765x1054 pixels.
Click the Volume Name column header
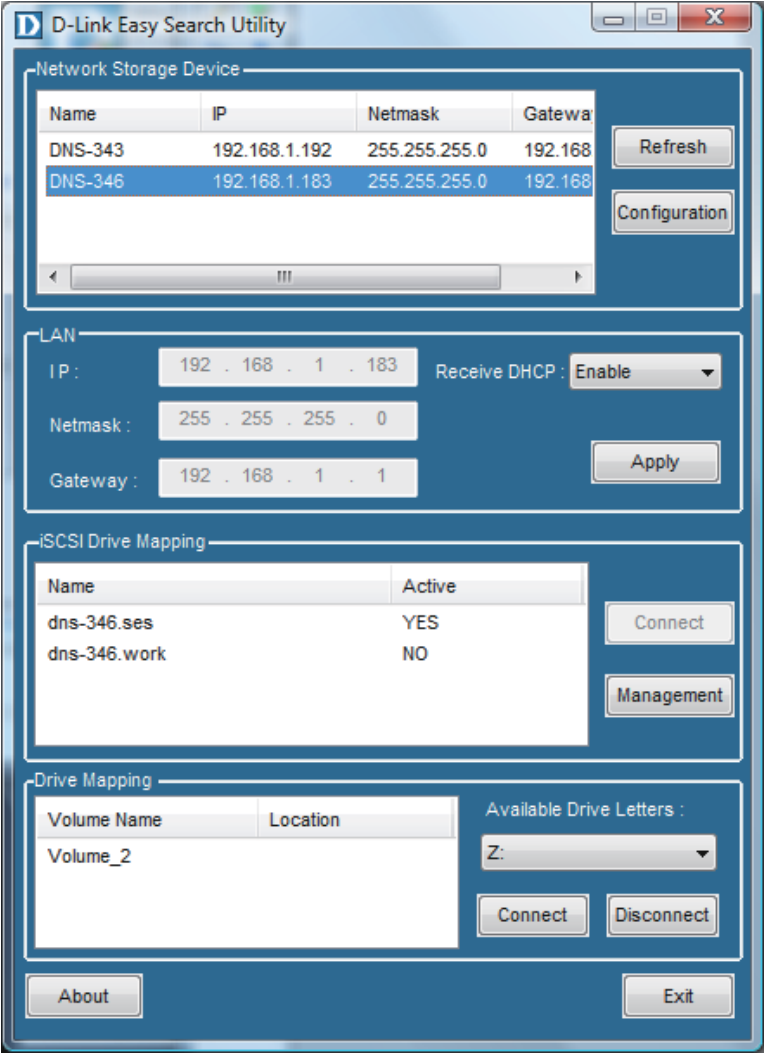(147, 819)
